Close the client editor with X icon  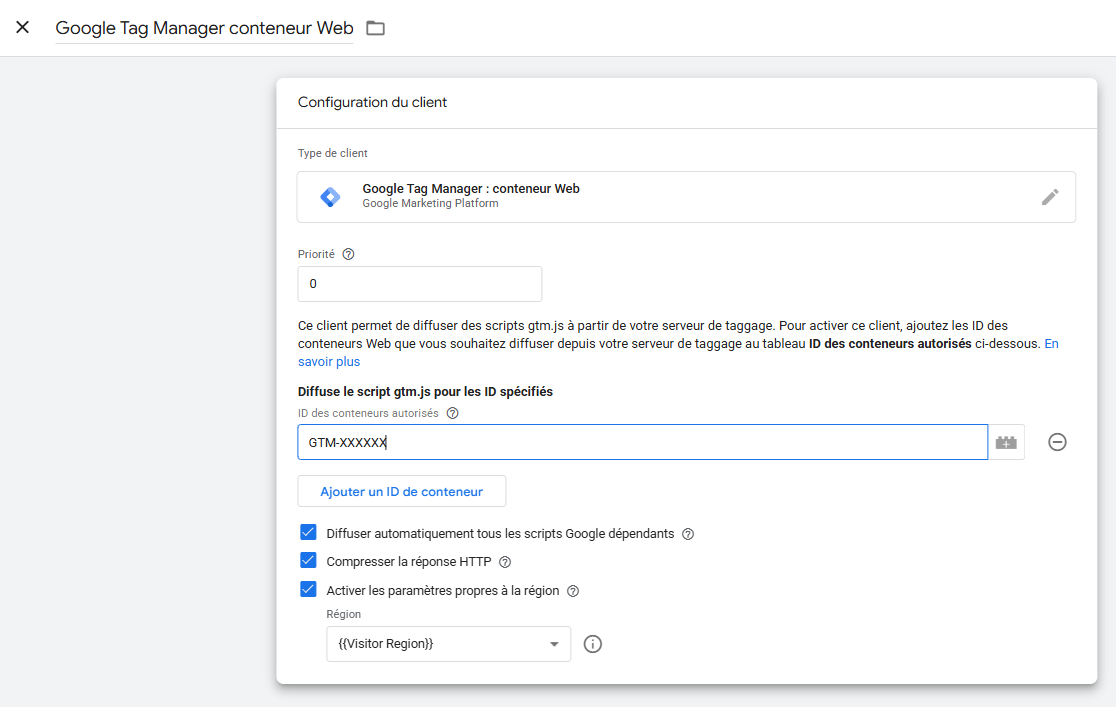point(22,27)
